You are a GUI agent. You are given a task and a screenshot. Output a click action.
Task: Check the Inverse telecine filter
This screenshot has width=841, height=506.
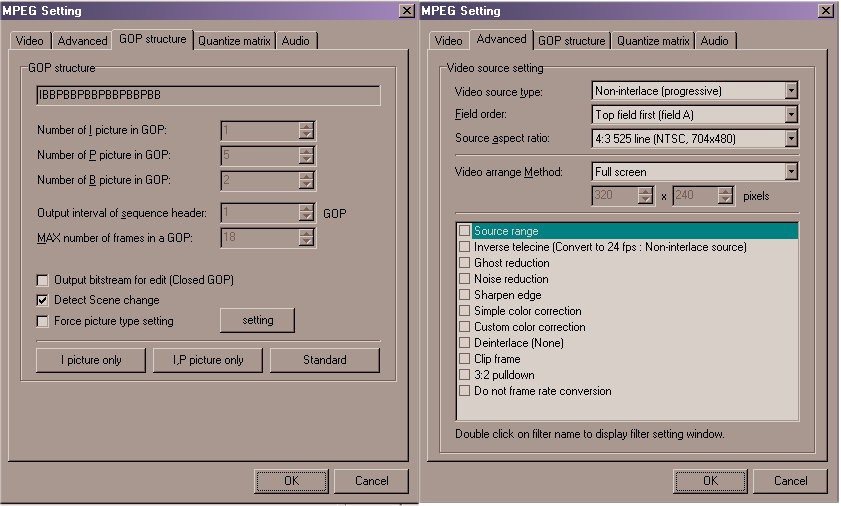click(464, 247)
